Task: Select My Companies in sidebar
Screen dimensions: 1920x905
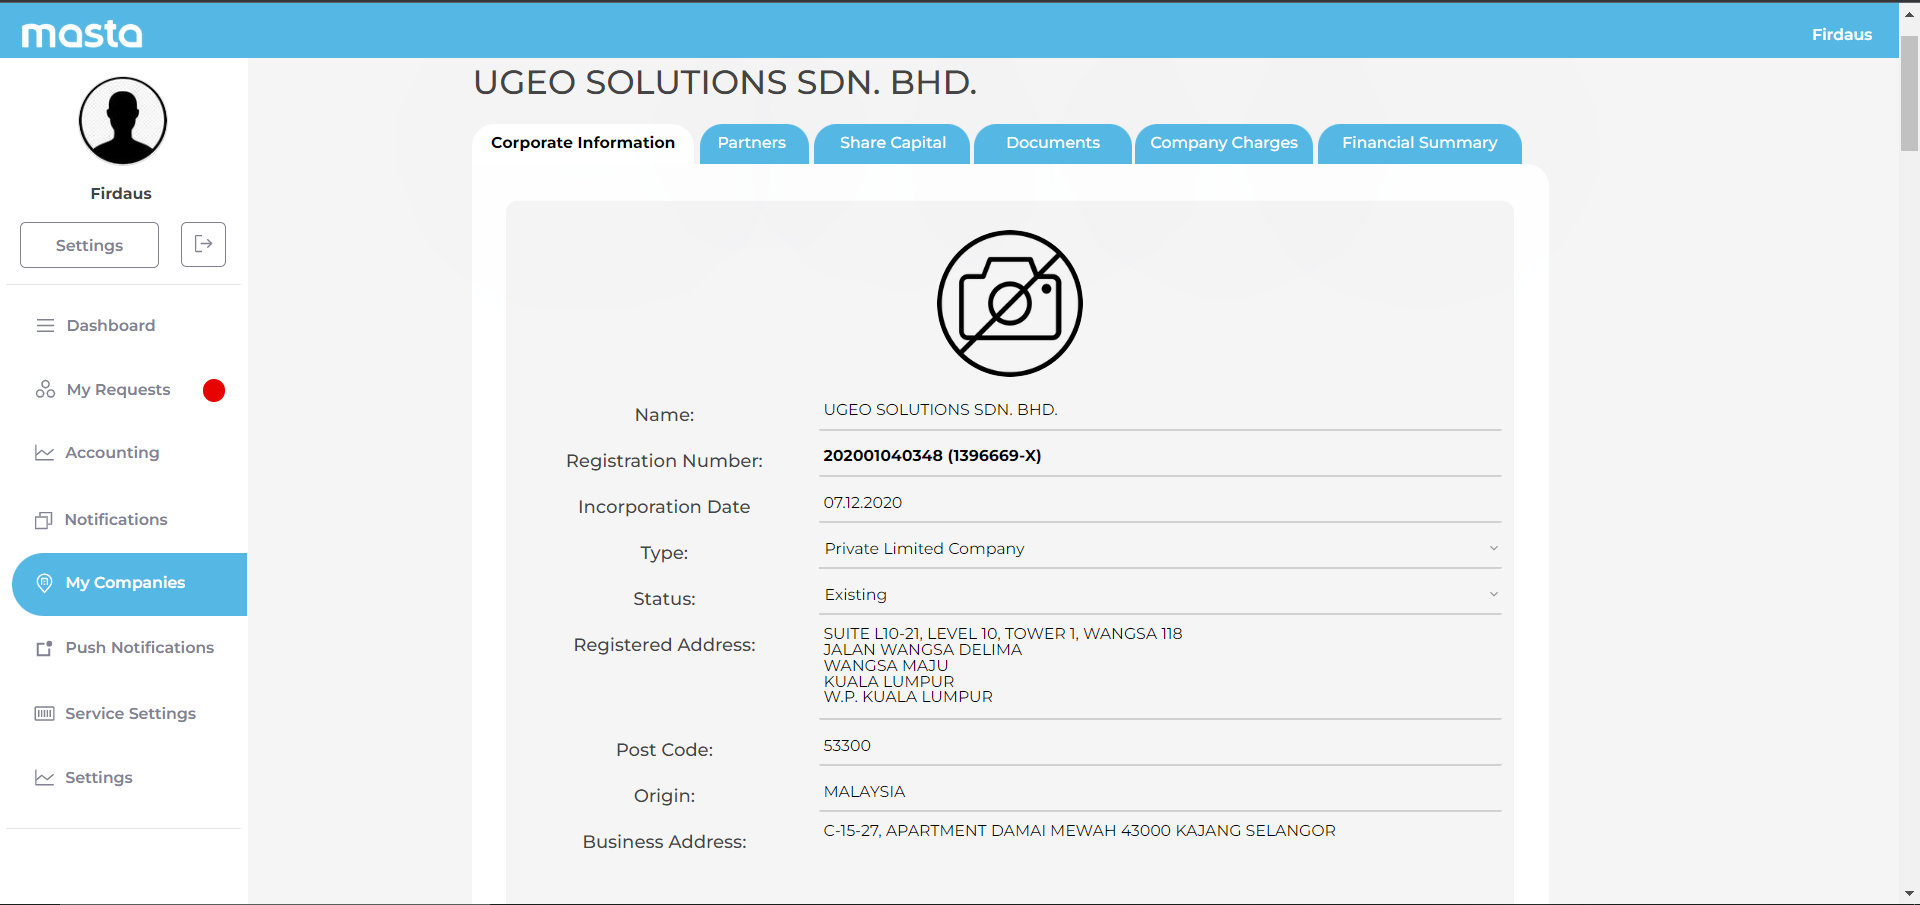Action: (130, 584)
